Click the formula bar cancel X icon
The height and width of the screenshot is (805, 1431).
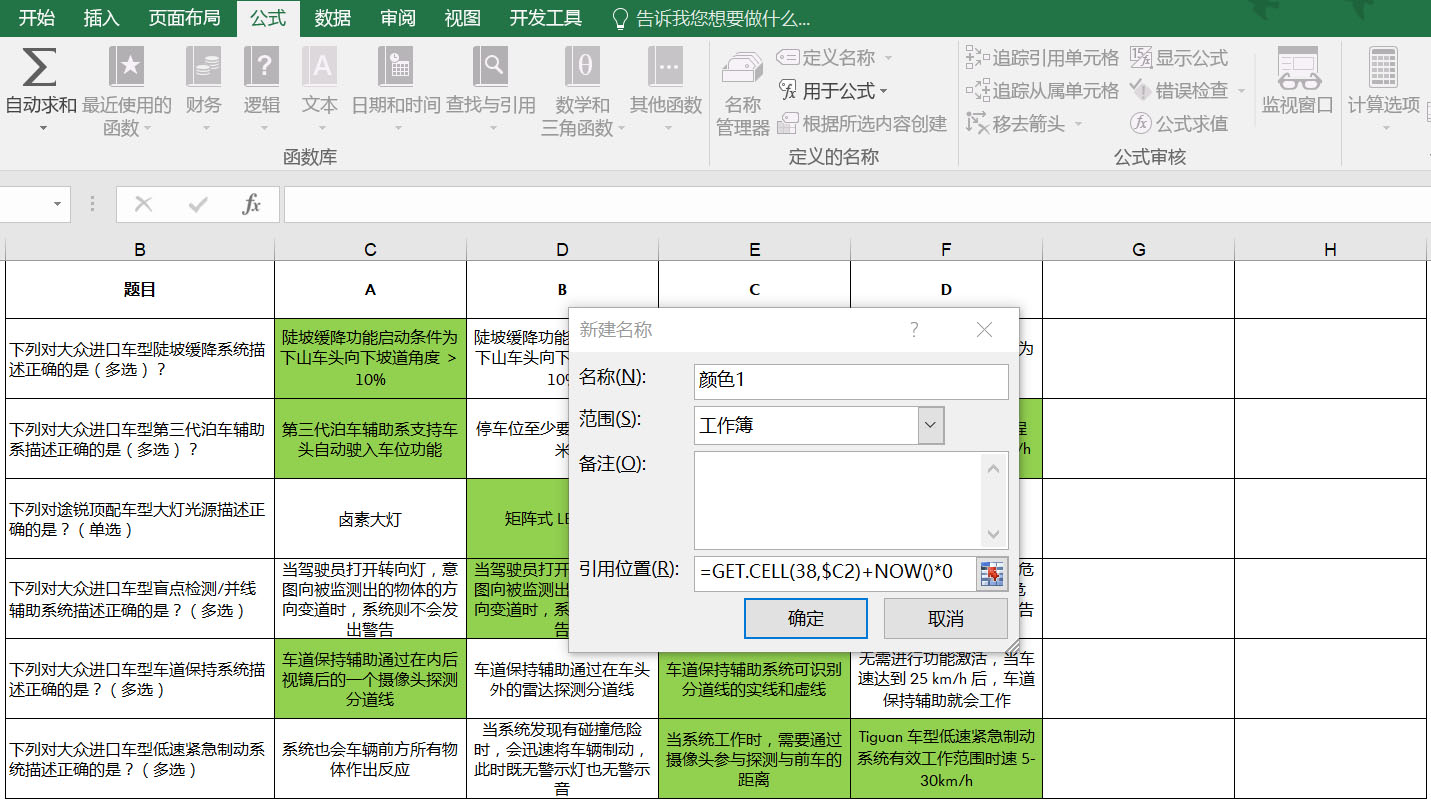pyautogui.click(x=143, y=204)
